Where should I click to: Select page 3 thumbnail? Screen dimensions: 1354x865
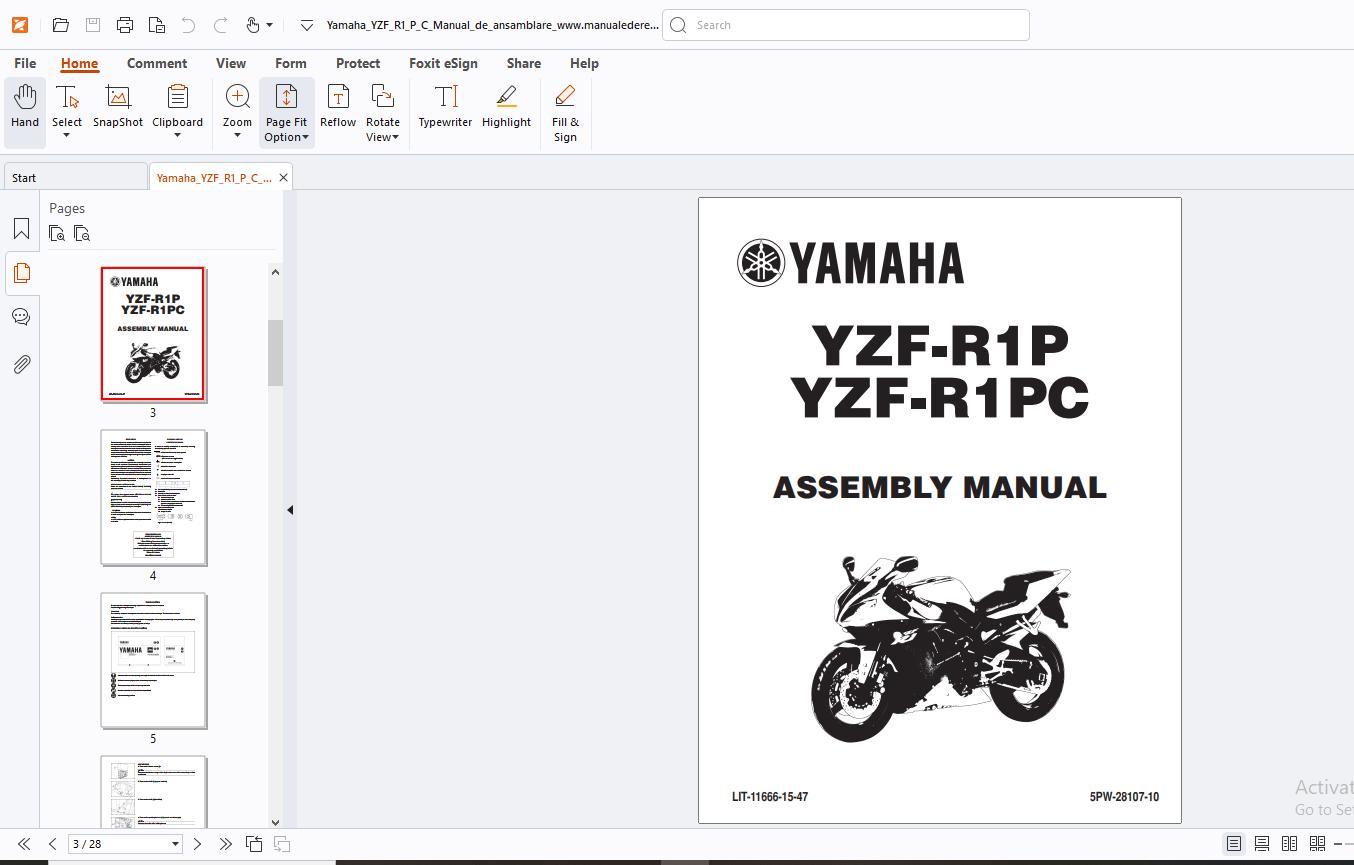coord(153,334)
